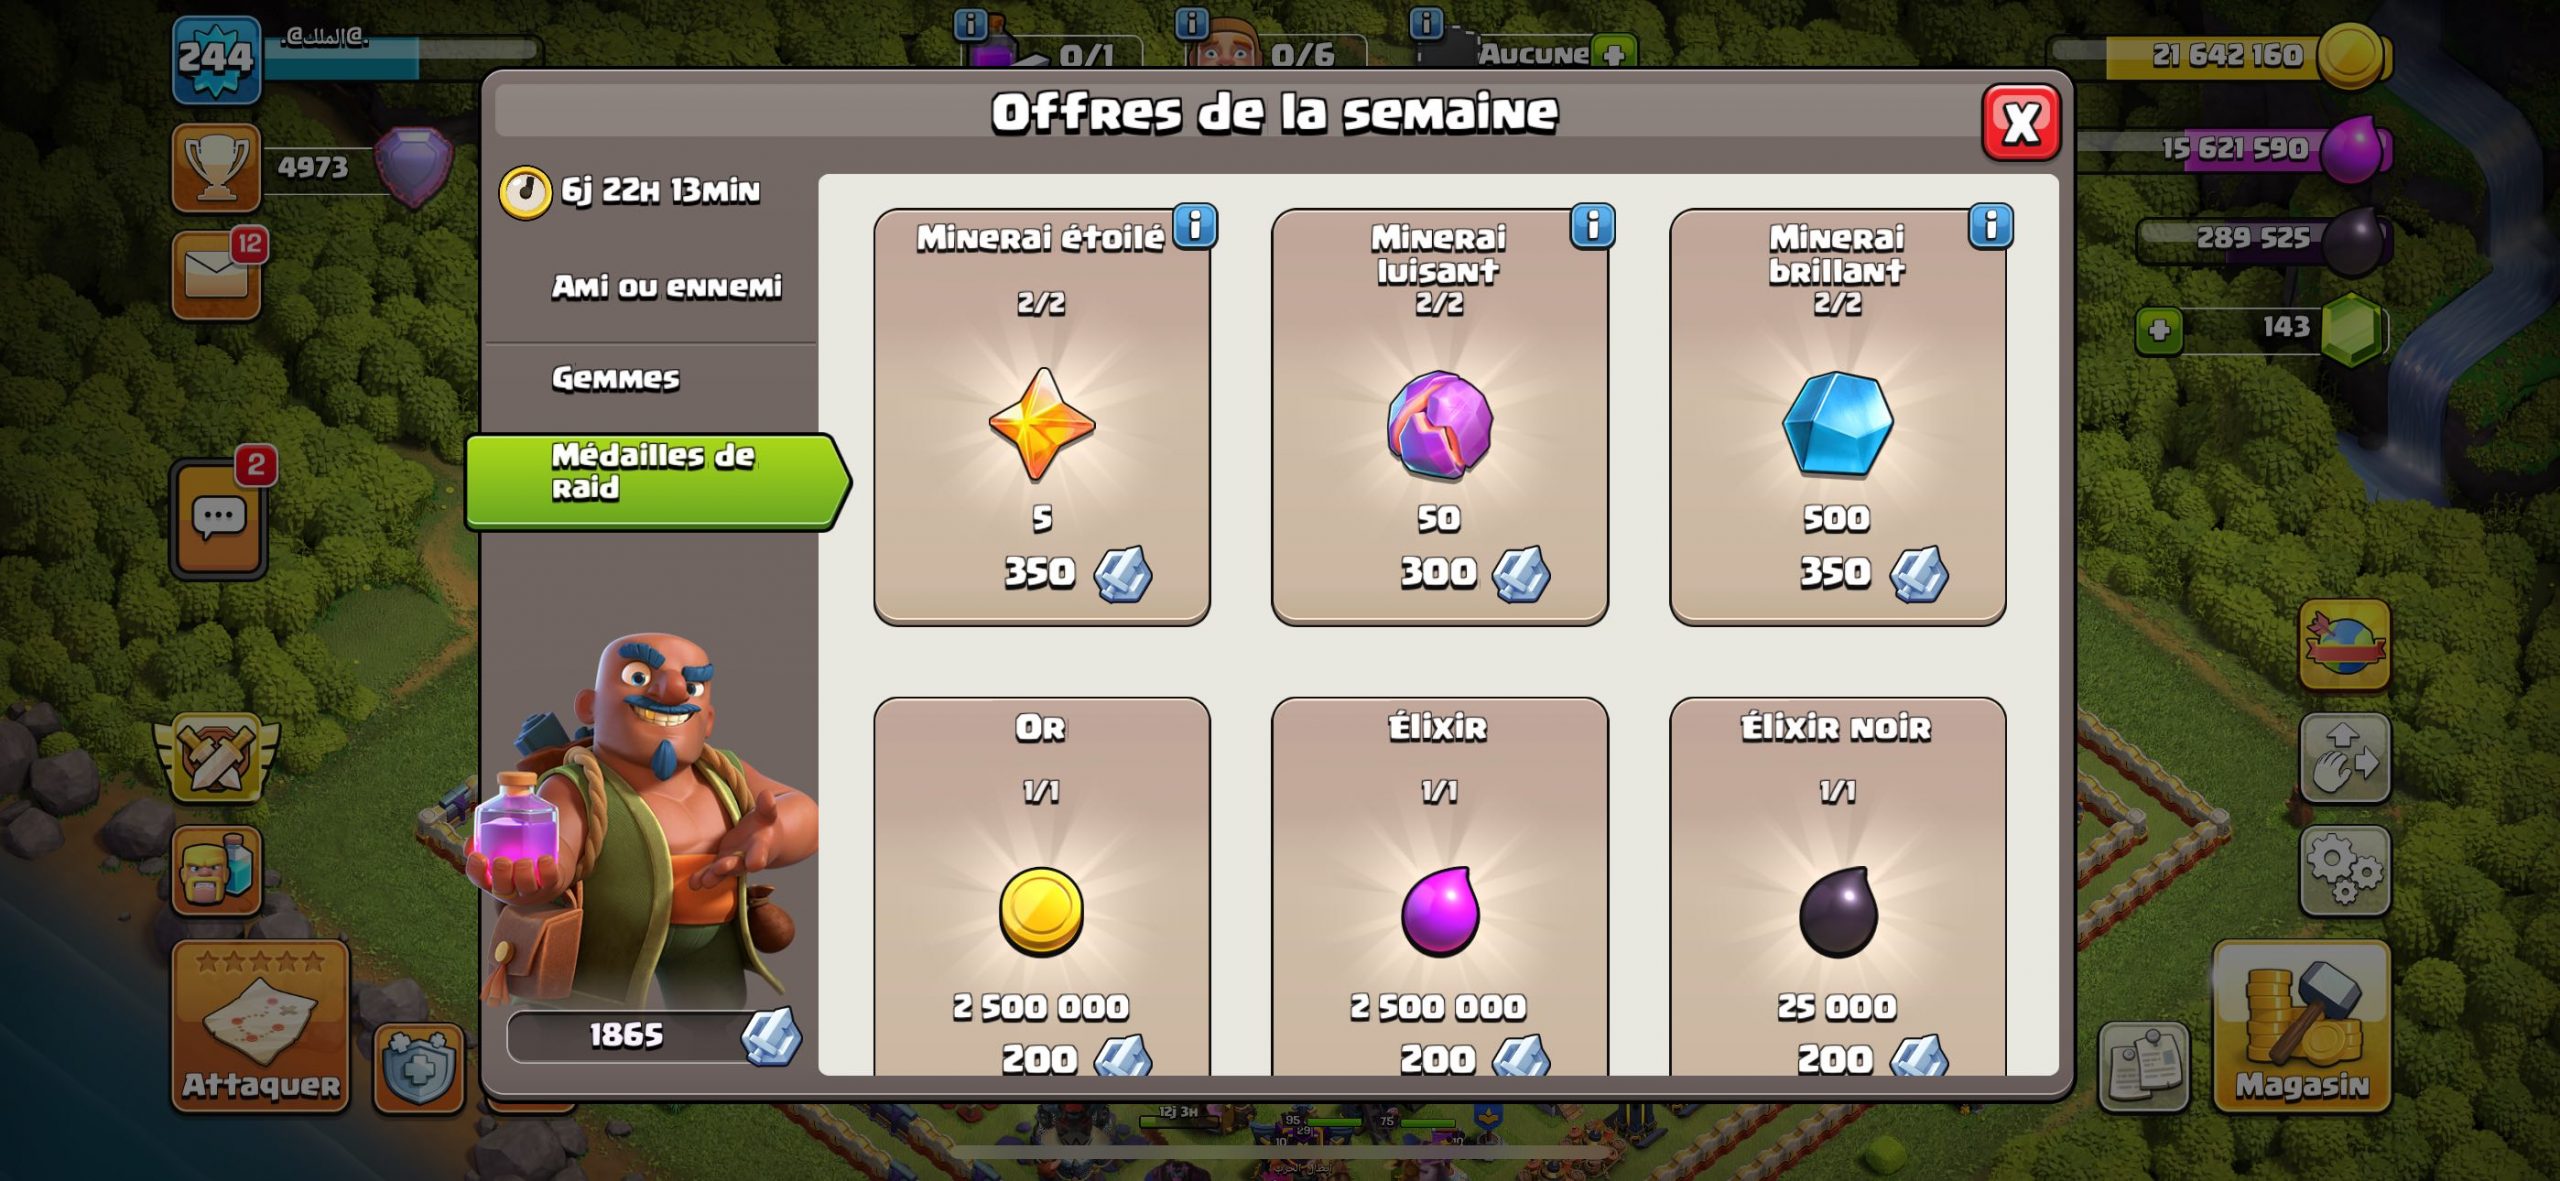The image size is (2560, 1181).
Task: Select the Gemmes tab
Action: 615,378
